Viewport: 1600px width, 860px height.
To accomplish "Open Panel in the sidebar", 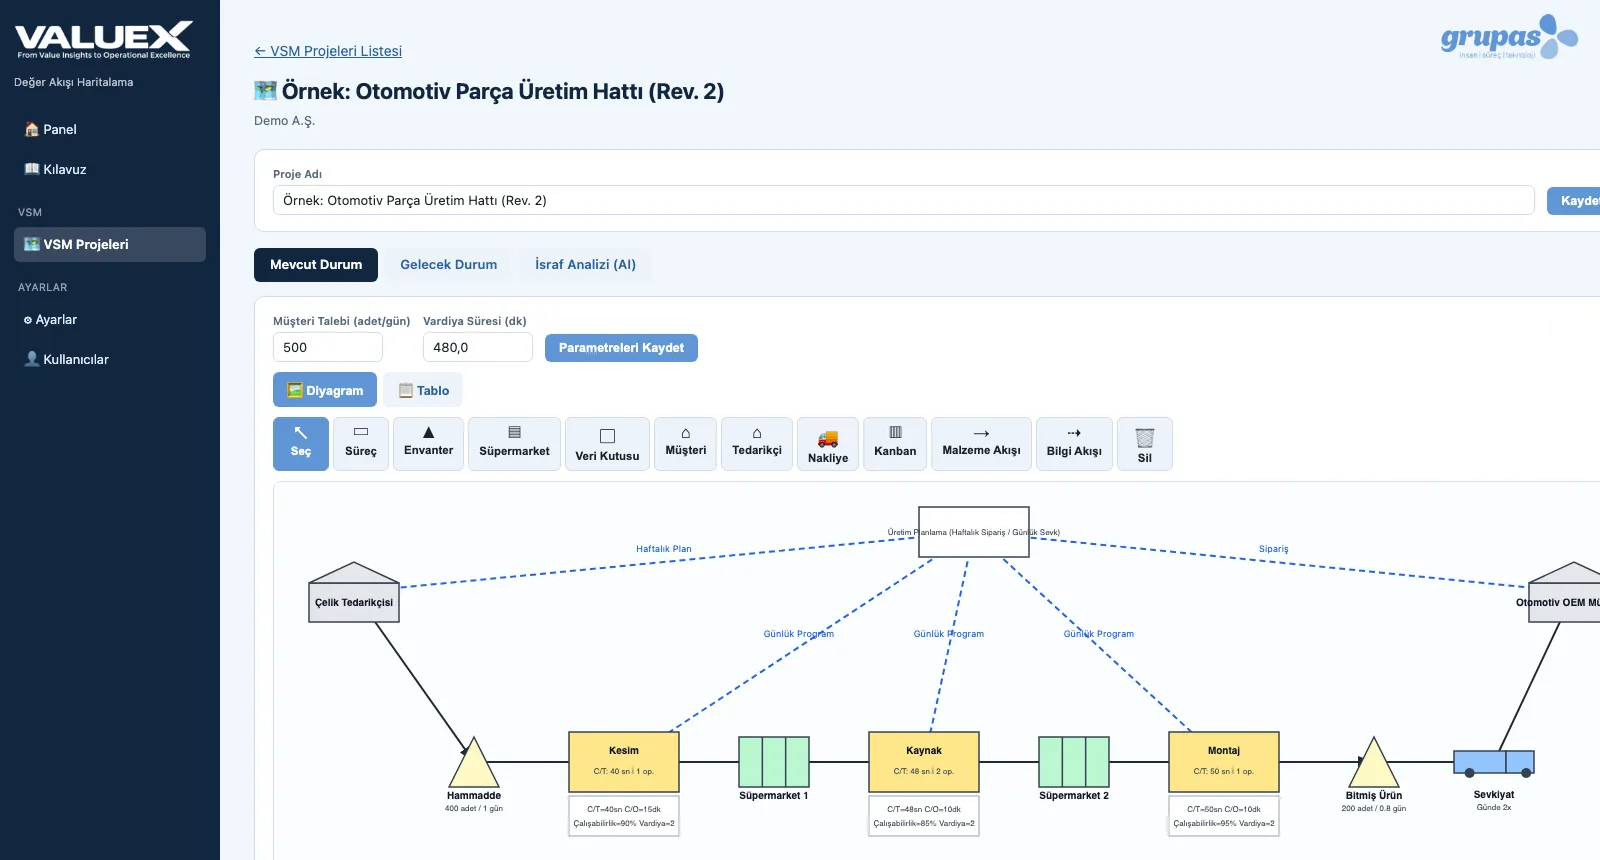I will tap(110, 129).
